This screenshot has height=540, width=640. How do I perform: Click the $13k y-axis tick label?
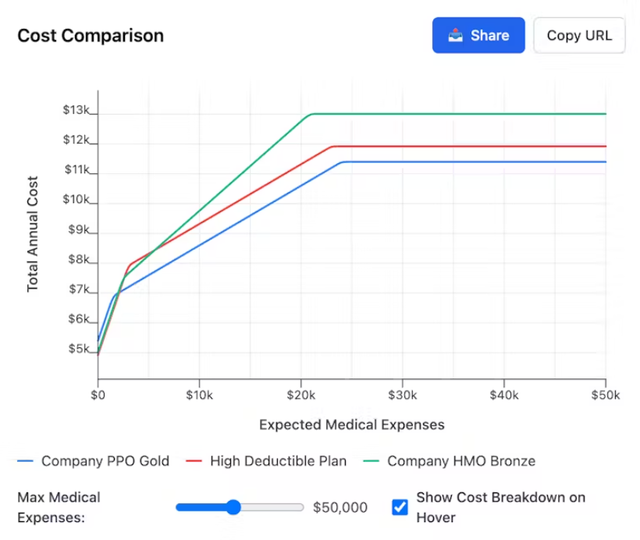click(79, 112)
